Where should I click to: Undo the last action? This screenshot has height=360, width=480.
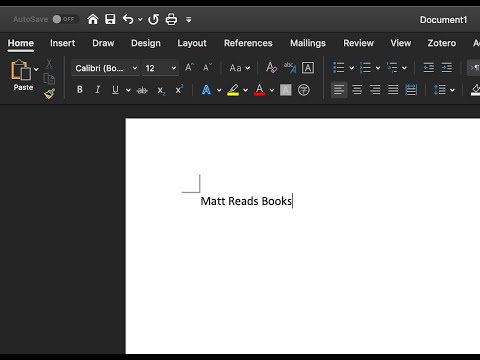click(x=128, y=19)
